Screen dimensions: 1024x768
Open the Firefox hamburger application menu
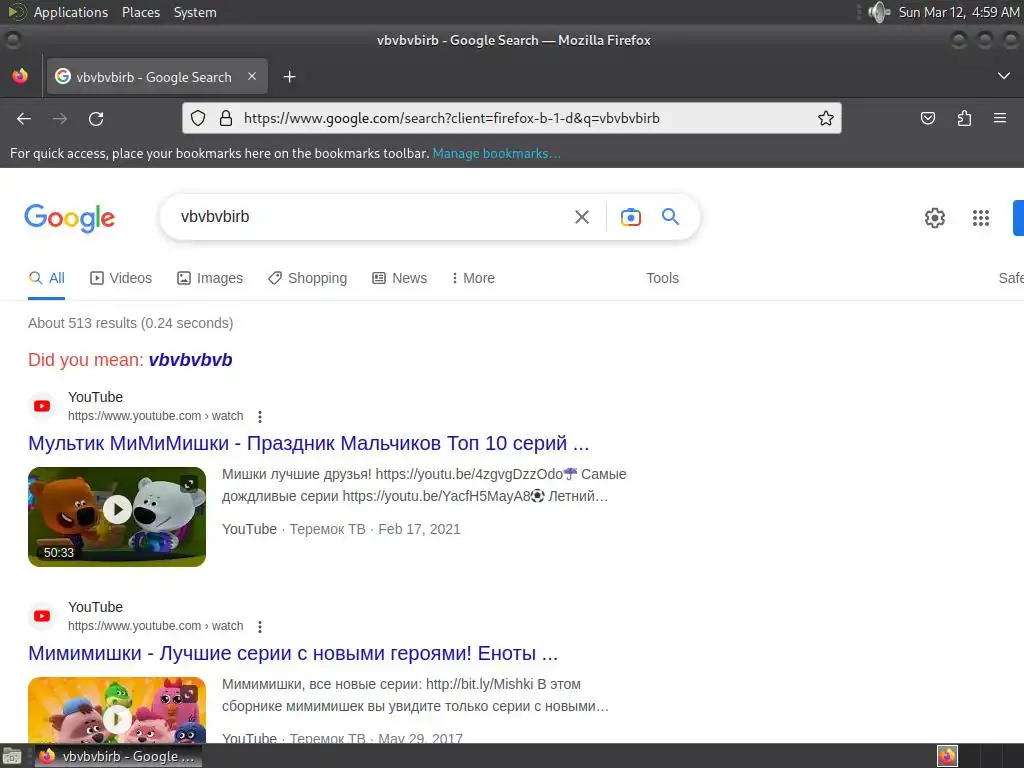click(1000, 118)
